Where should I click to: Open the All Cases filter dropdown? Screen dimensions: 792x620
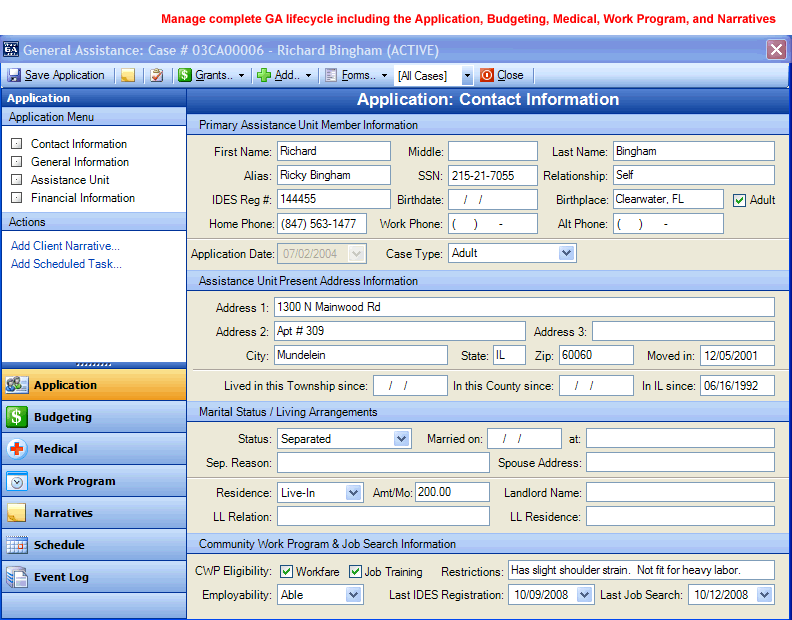[467, 76]
